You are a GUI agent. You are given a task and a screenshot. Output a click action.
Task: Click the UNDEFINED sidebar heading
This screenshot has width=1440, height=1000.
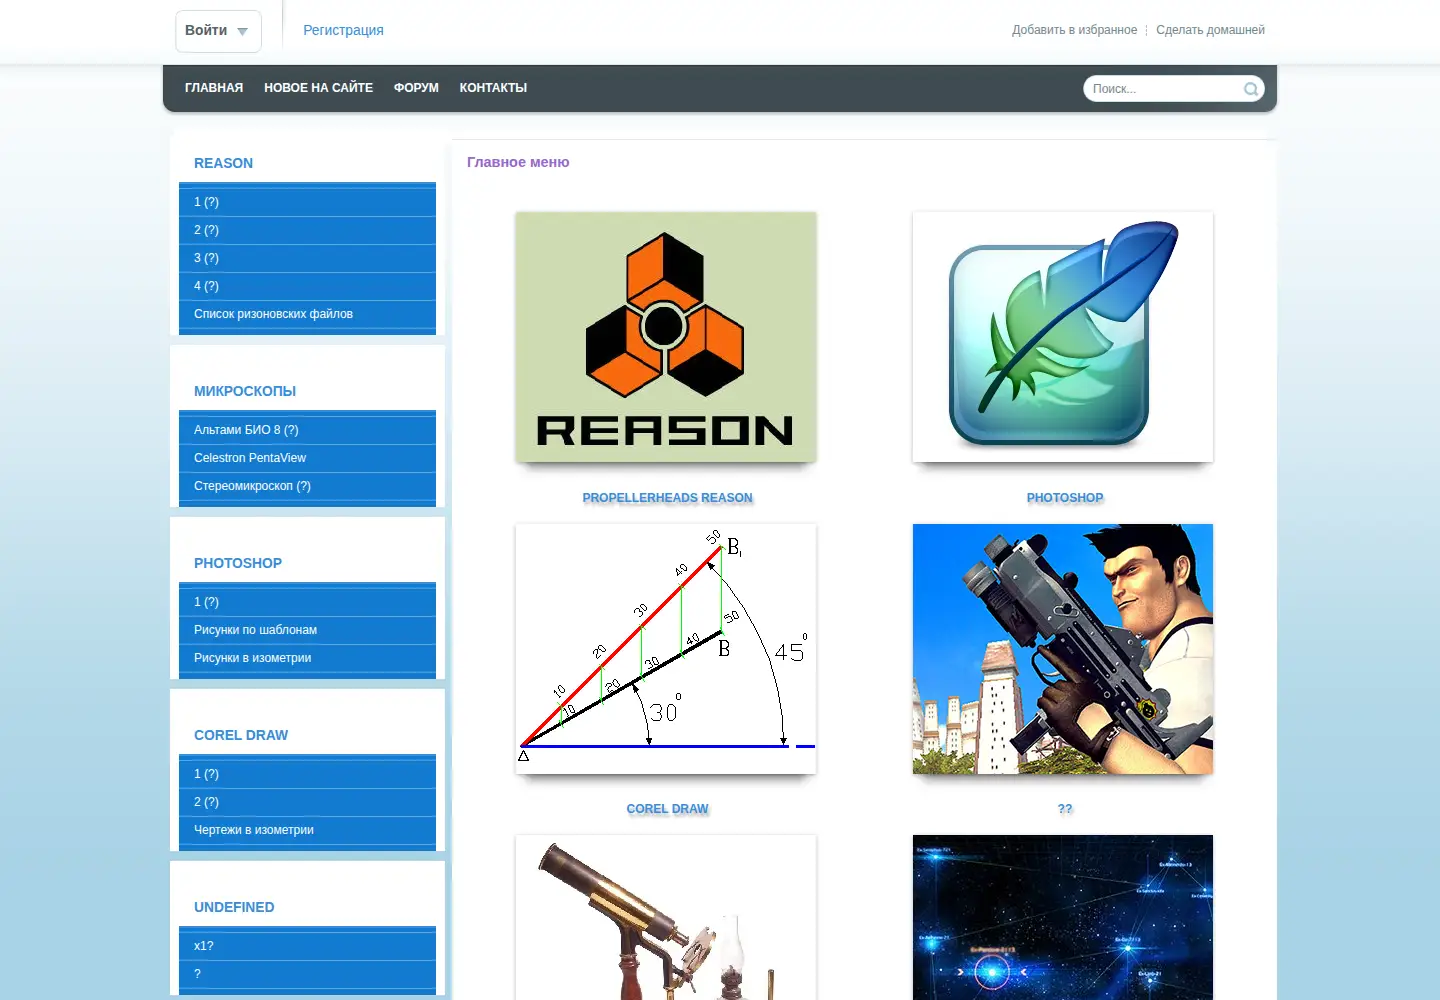(x=234, y=907)
